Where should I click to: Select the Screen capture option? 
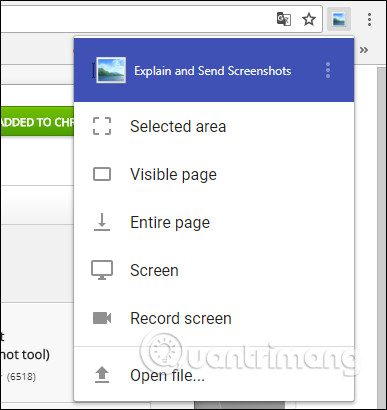click(214, 270)
